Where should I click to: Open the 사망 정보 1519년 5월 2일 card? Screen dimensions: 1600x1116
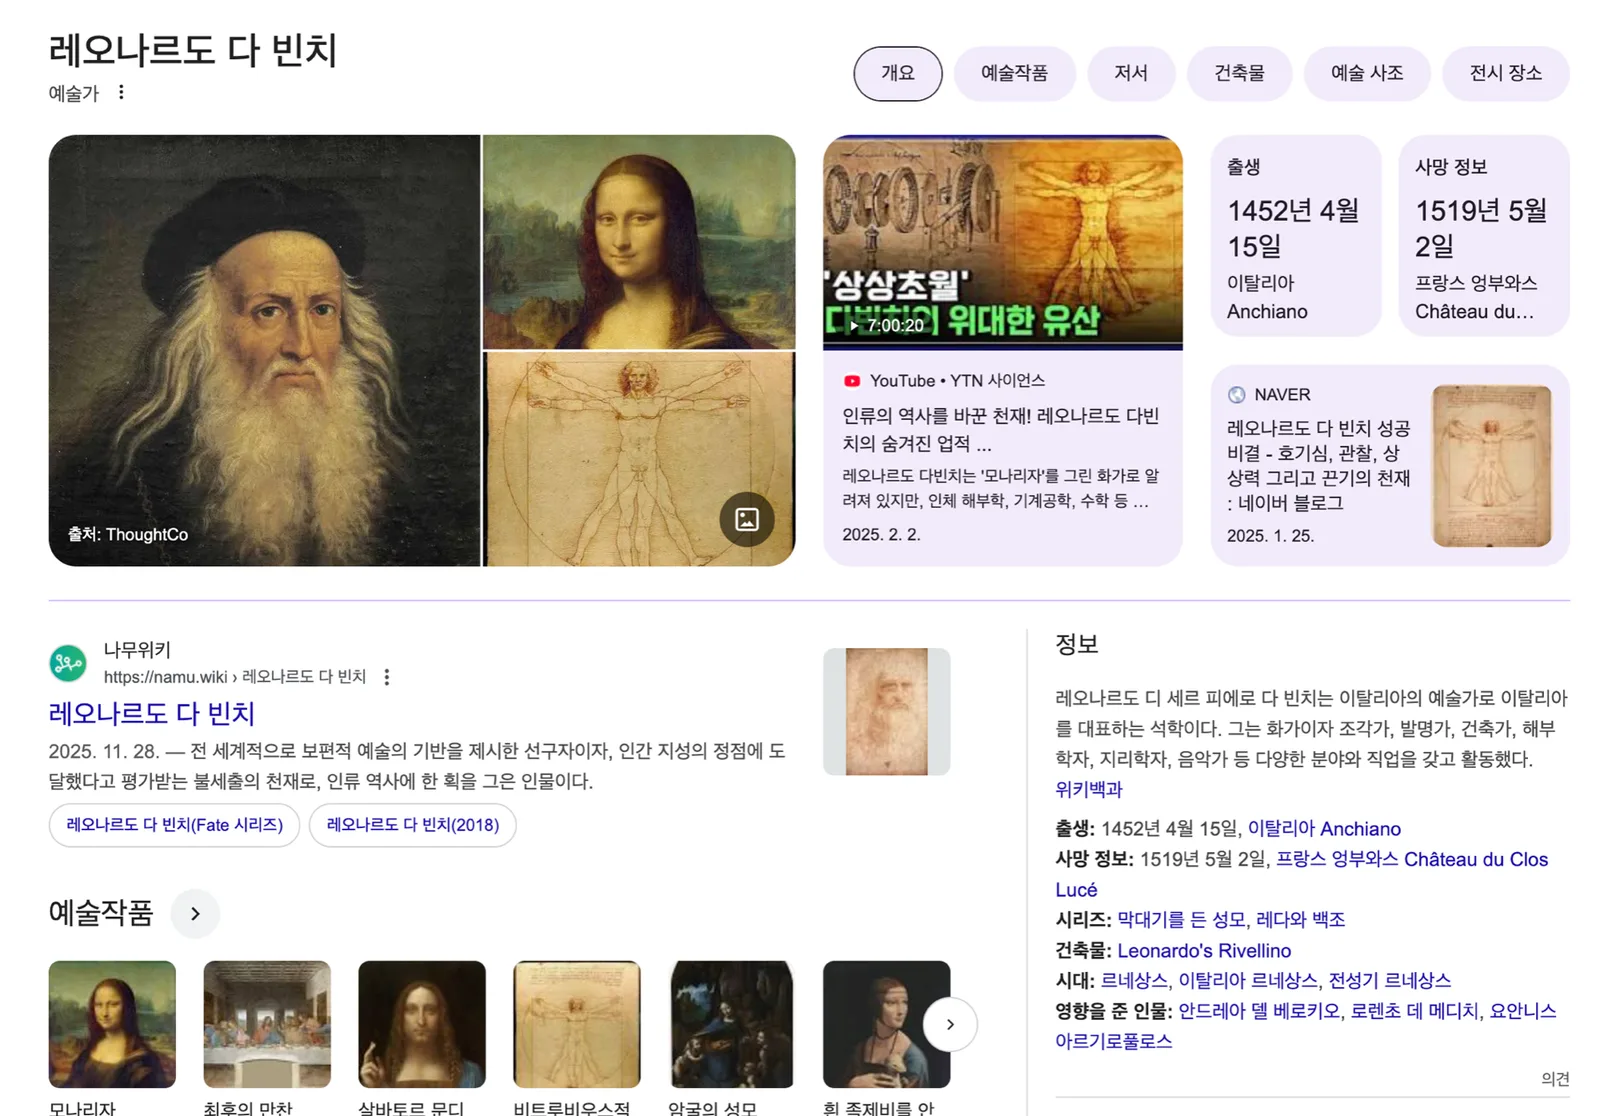[x=1484, y=236]
